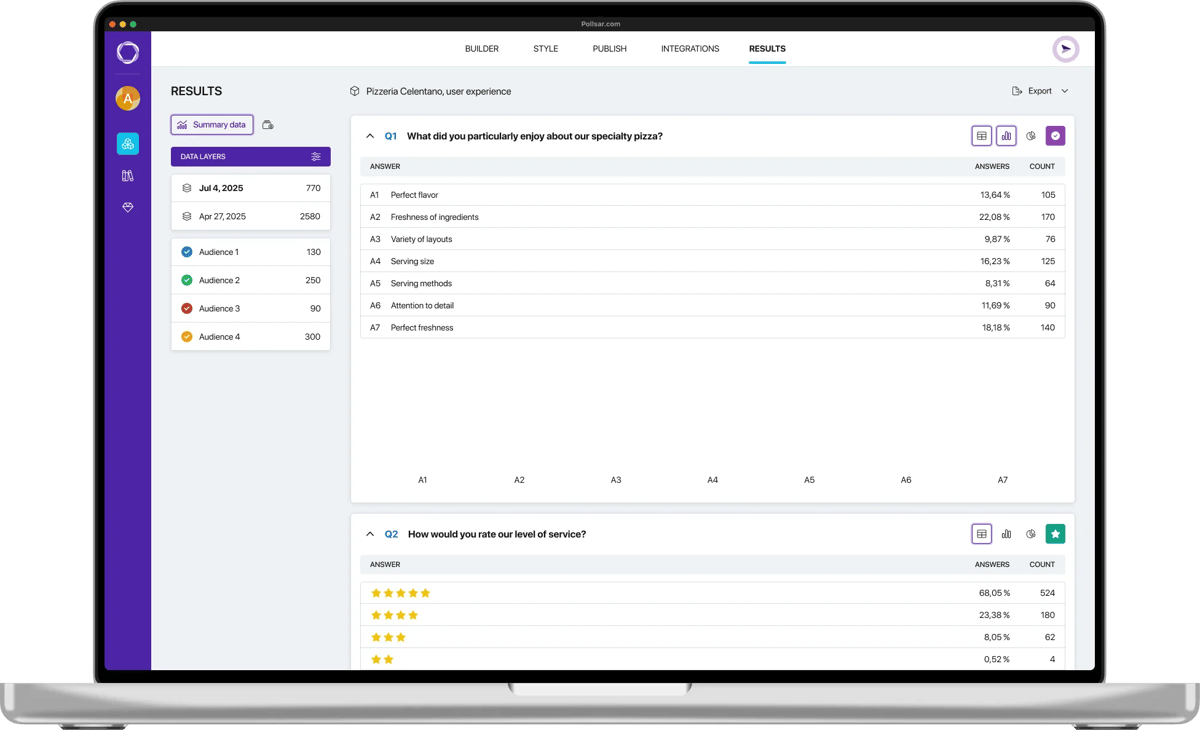The height and width of the screenshot is (731, 1200).
Task: Open the library books icon in sidebar
Action: click(128, 176)
